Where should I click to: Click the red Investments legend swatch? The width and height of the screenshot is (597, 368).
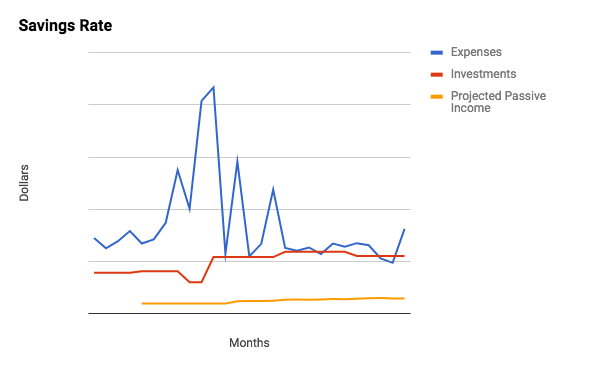(437, 75)
